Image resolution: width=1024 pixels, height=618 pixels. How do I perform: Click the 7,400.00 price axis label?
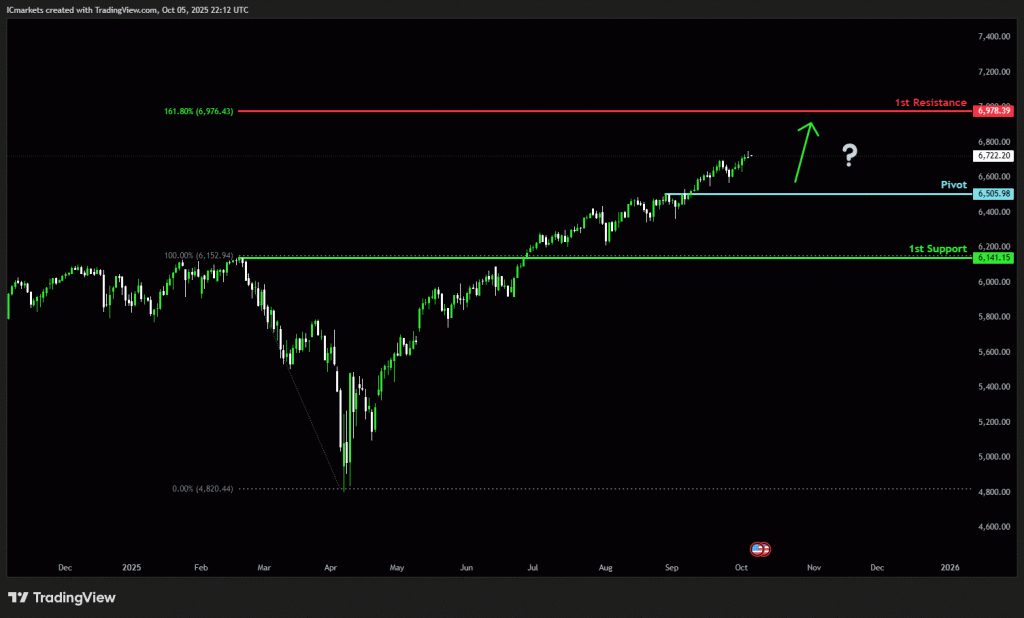(x=994, y=37)
